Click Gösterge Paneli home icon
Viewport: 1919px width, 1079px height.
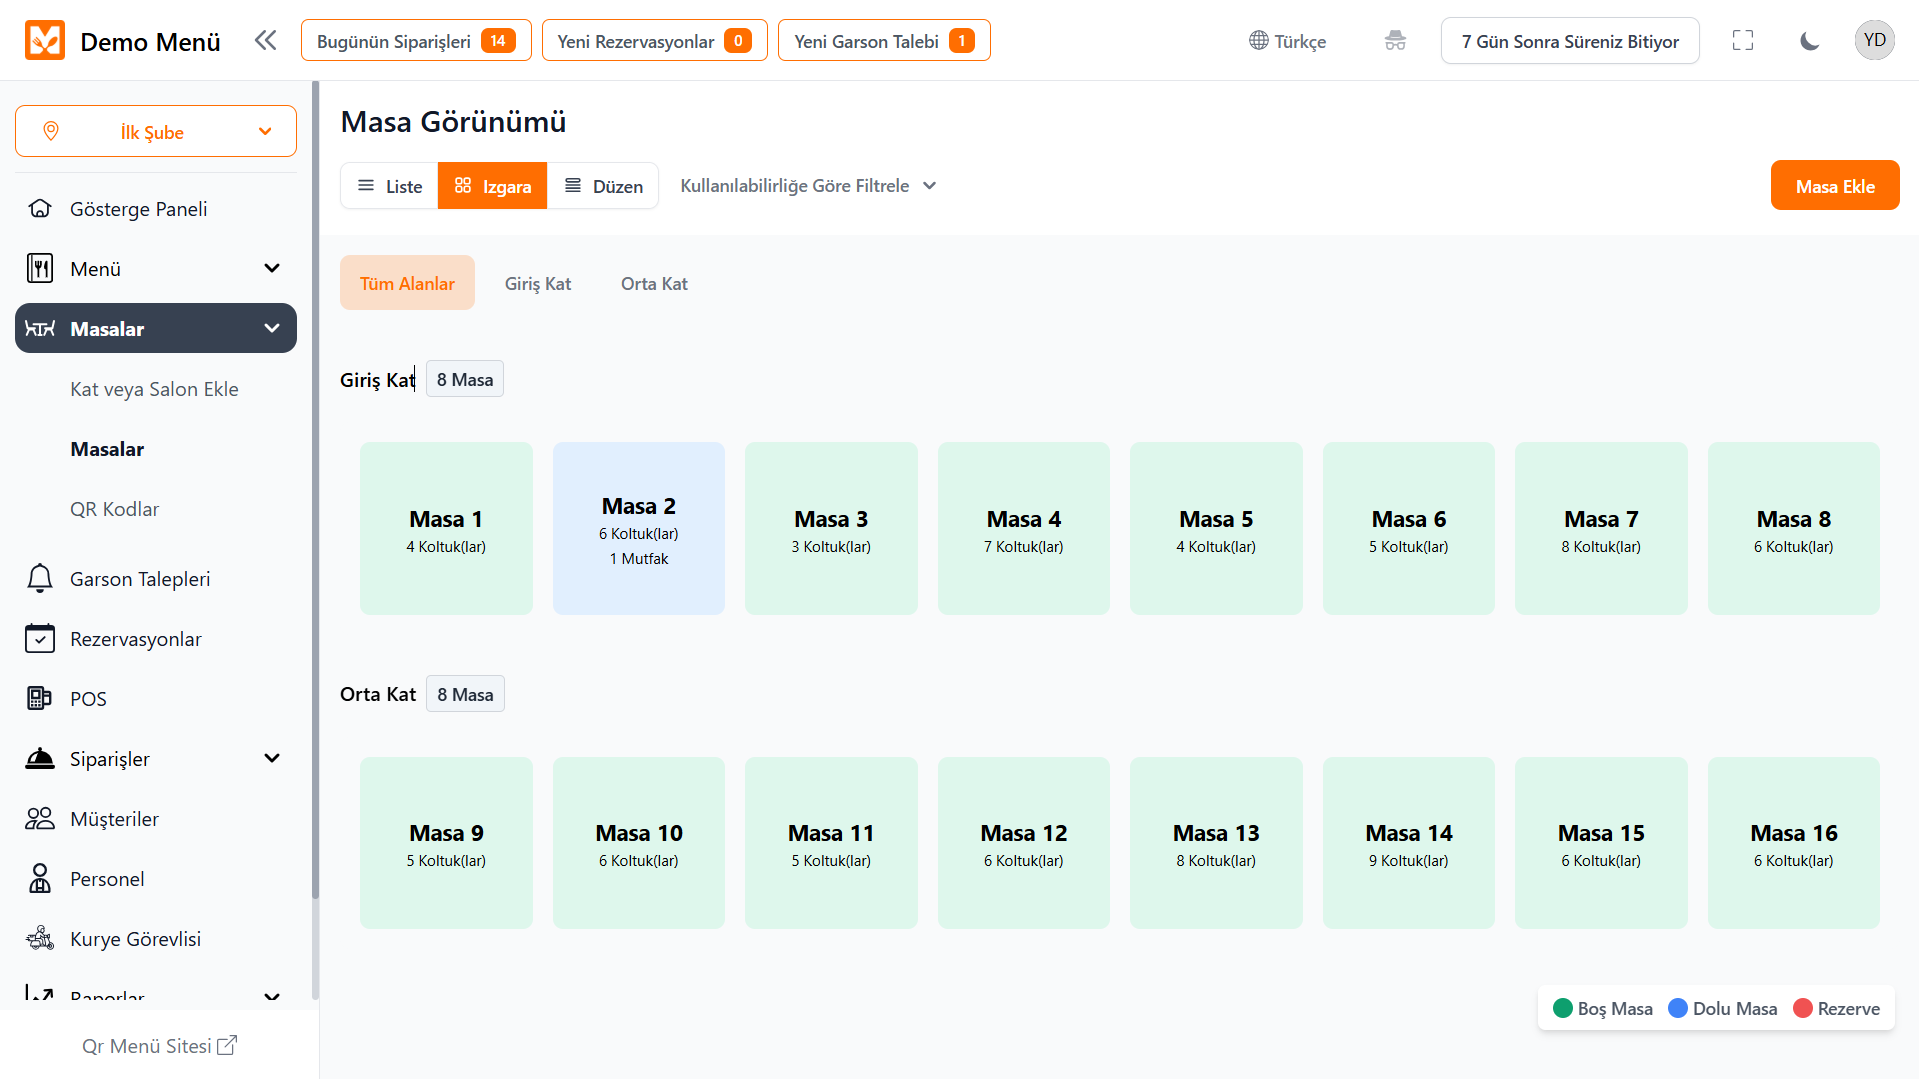(40, 209)
